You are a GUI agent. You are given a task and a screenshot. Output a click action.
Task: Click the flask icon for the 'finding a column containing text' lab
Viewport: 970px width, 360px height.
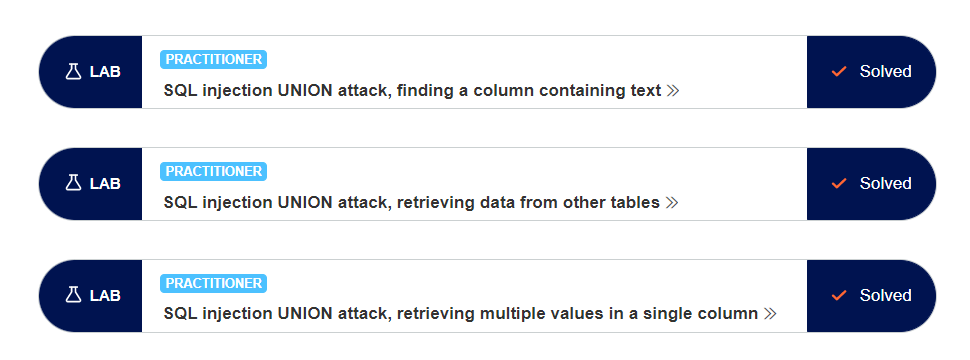pos(74,72)
